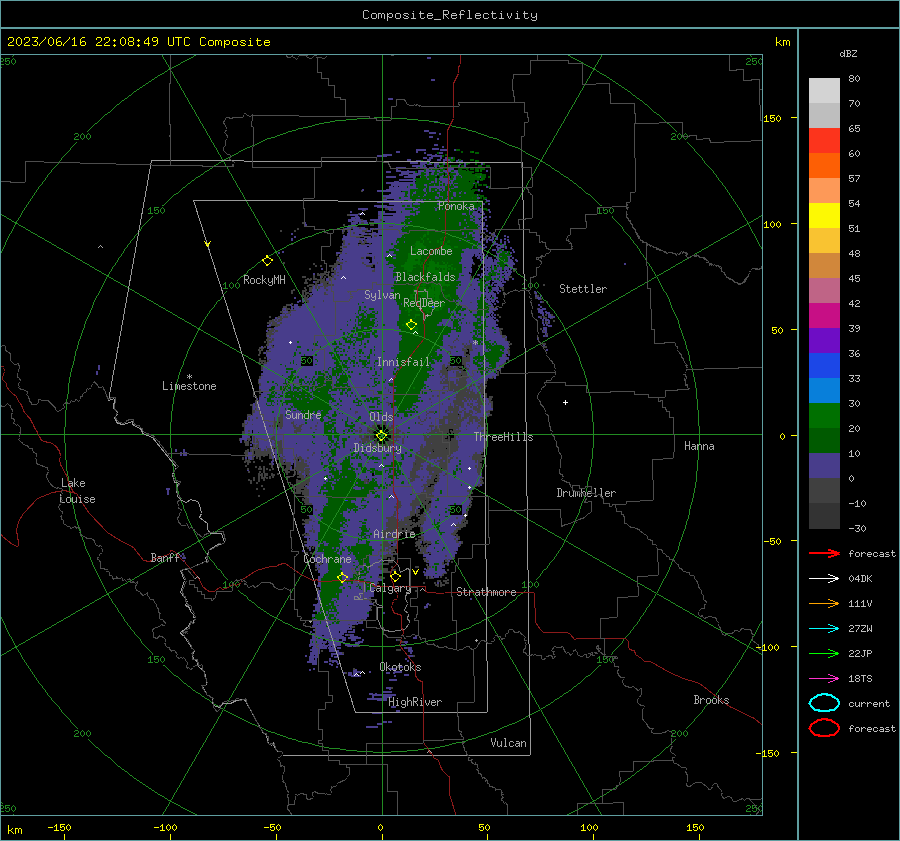Click the Lake Louise label

click(77, 491)
